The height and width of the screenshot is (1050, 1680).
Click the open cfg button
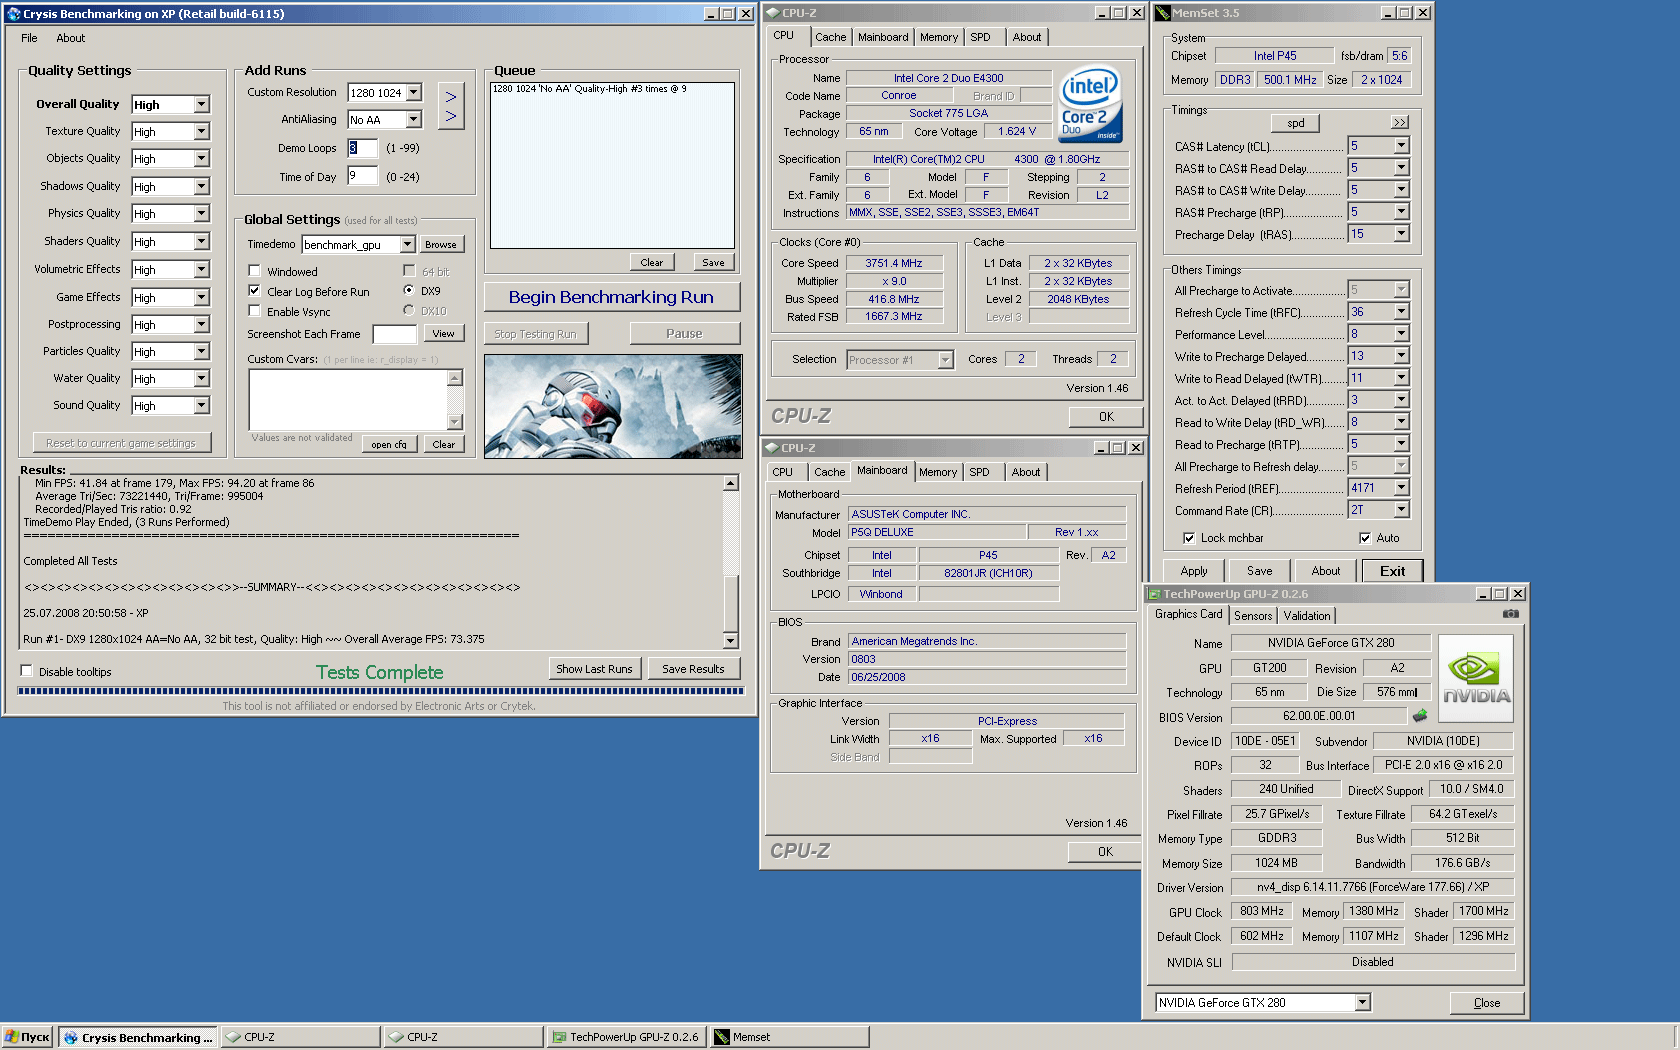[x=389, y=444]
